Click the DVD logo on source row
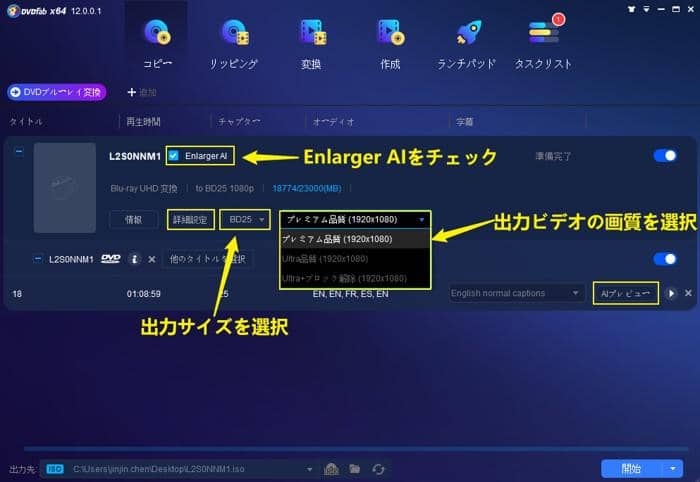 pyautogui.click(x=111, y=259)
